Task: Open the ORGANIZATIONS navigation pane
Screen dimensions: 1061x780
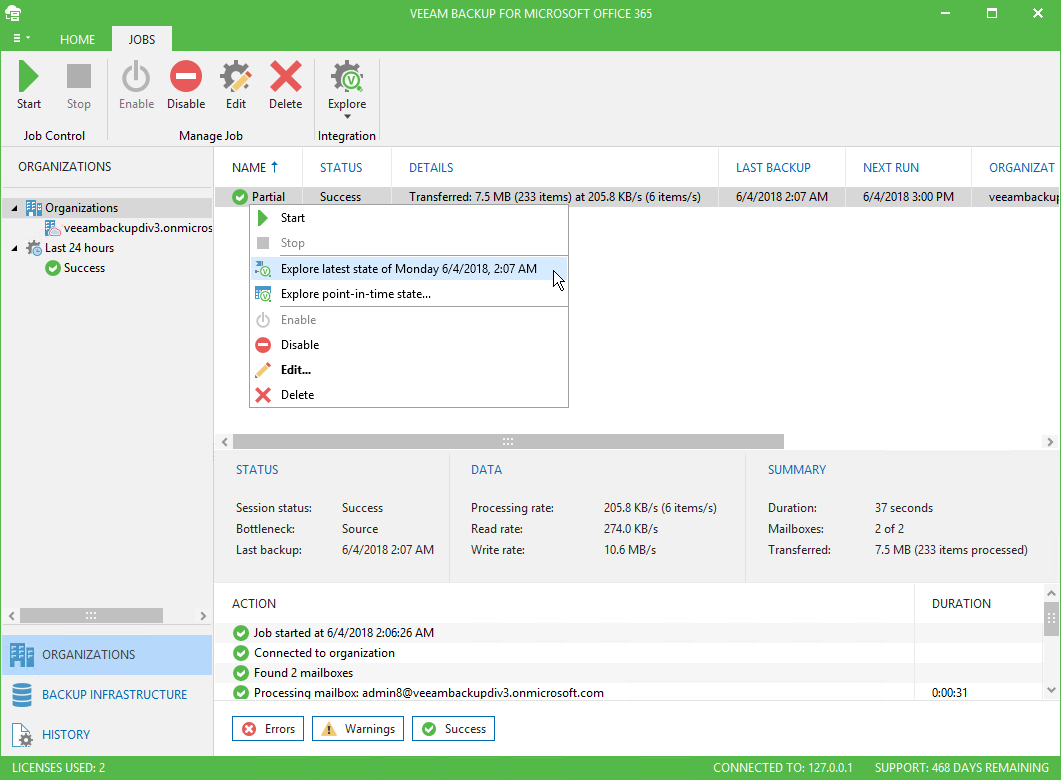Action: [107, 655]
